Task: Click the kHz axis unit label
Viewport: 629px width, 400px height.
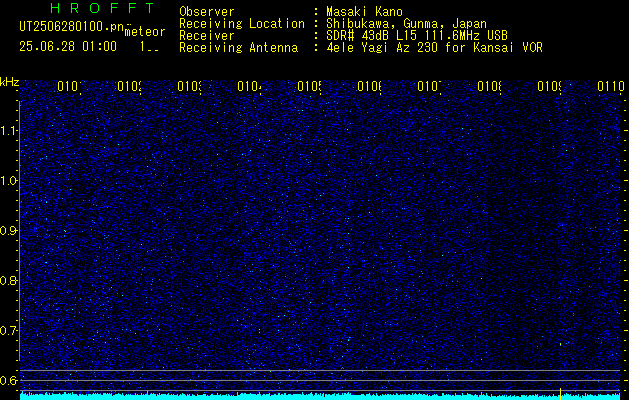Action: (x=9, y=82)
